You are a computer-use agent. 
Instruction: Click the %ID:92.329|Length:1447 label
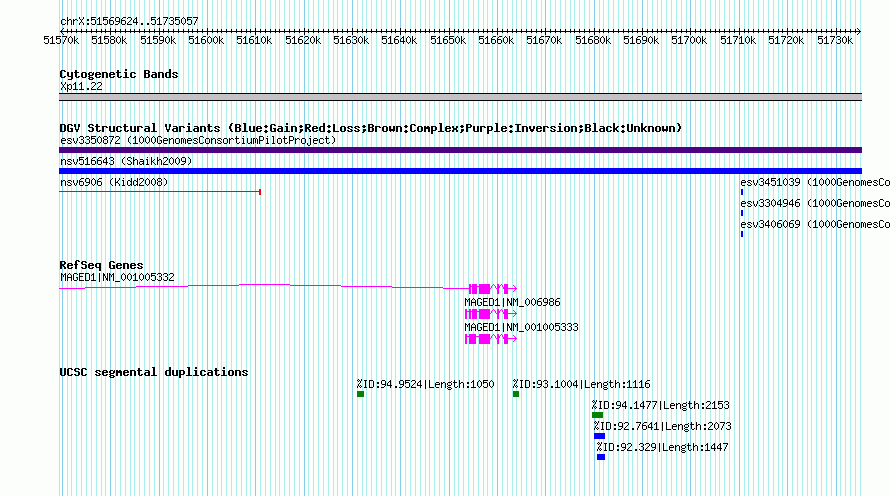click(662, 448)
